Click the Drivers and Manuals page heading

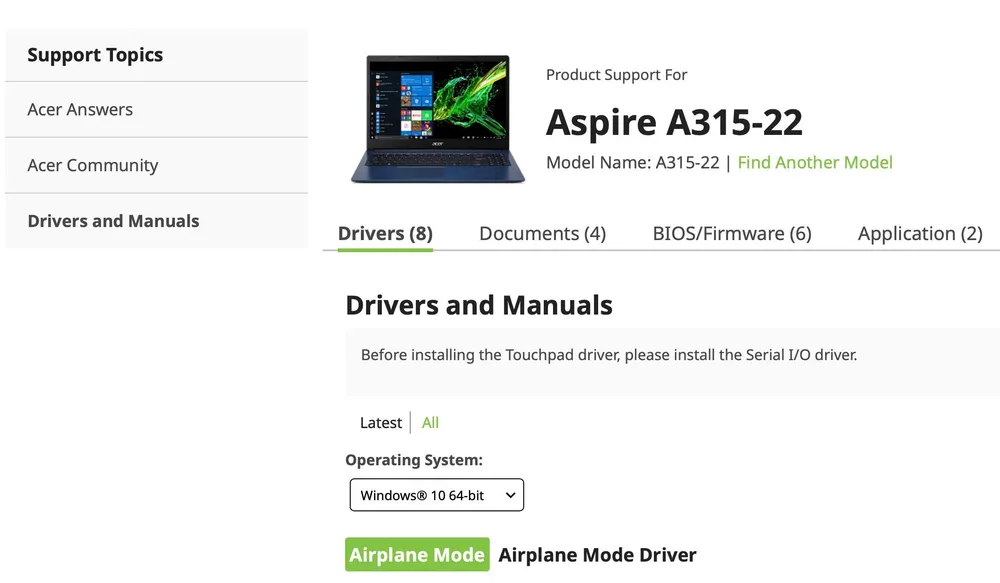479,305
